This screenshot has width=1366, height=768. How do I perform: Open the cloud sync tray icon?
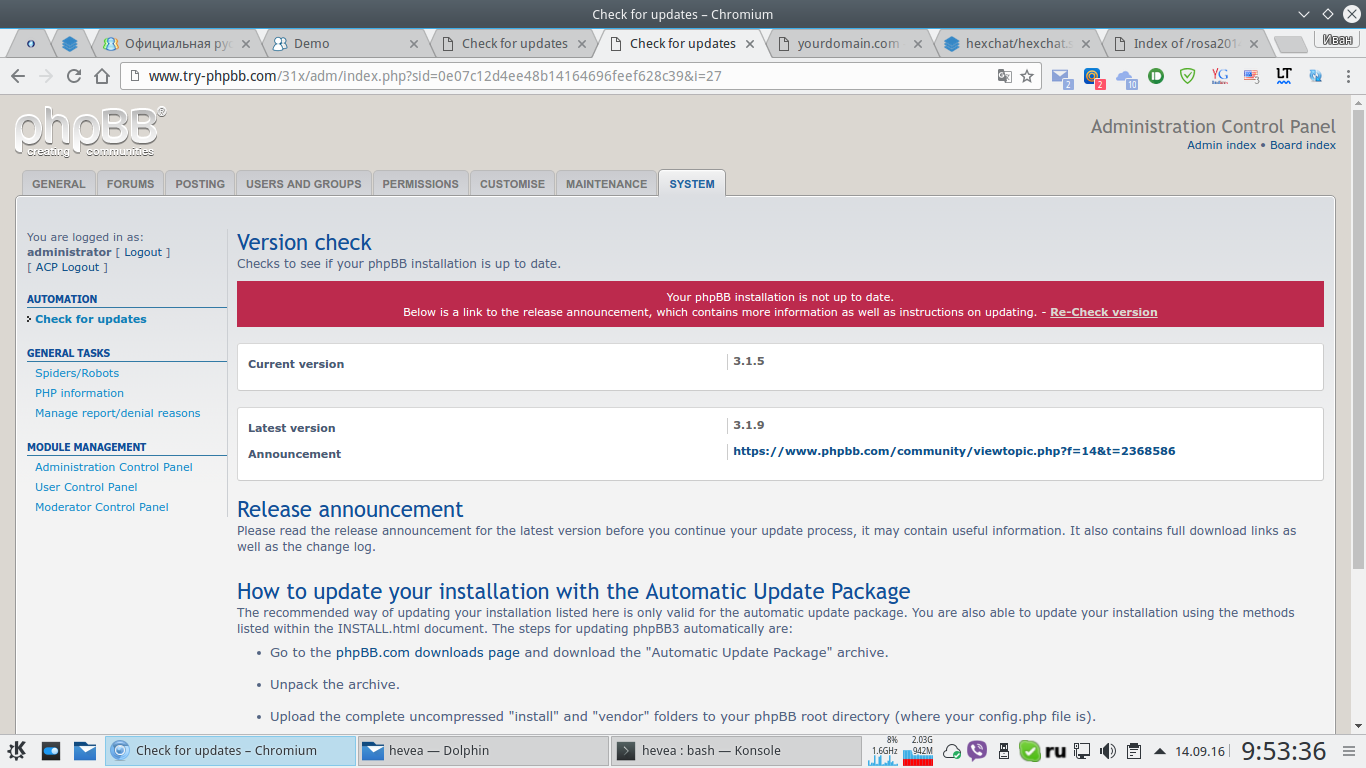tap(952, 751)
